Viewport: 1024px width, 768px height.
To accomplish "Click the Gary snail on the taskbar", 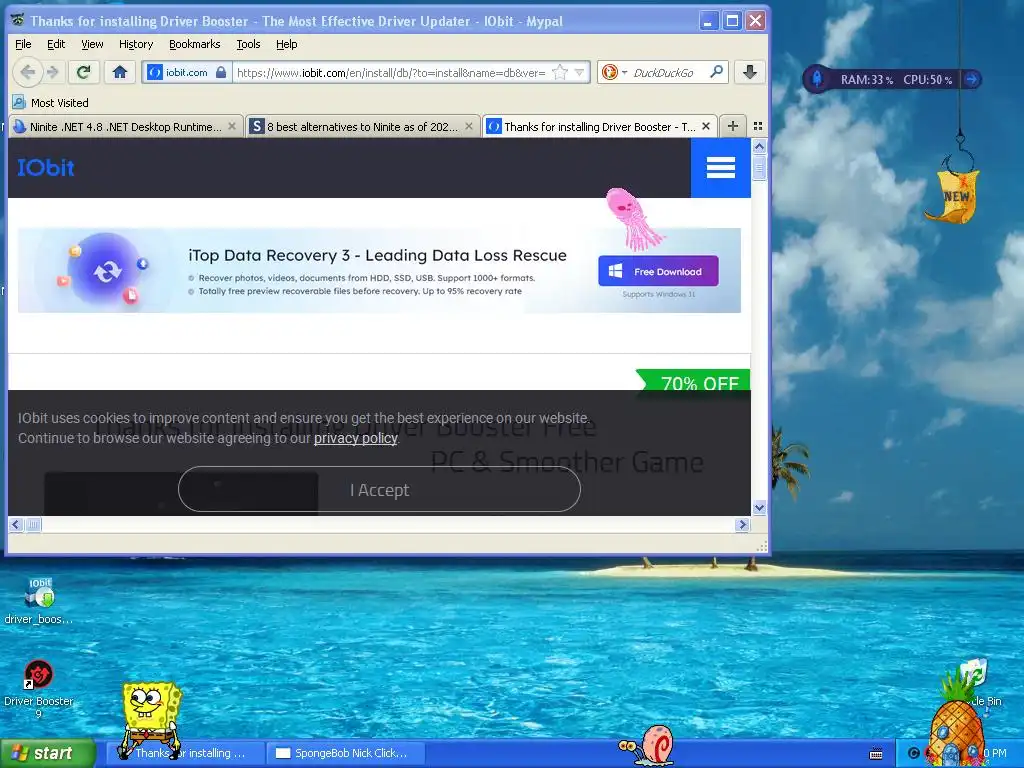I will point(647,744).
